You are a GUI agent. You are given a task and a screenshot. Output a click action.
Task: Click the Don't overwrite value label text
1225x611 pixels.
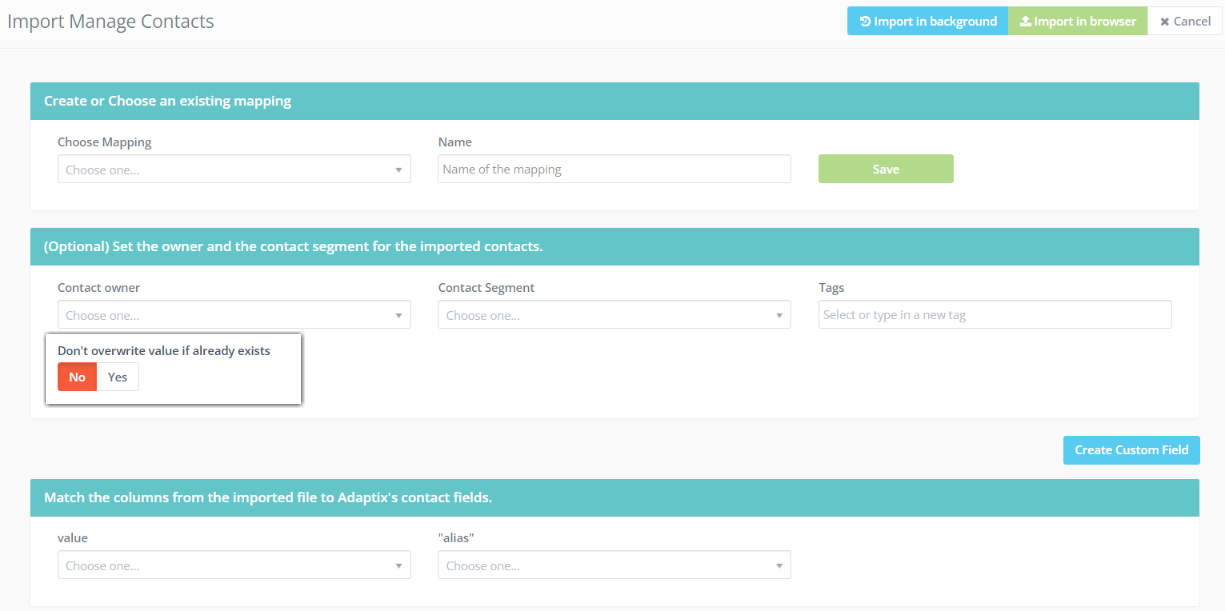(x=164, y=351)
